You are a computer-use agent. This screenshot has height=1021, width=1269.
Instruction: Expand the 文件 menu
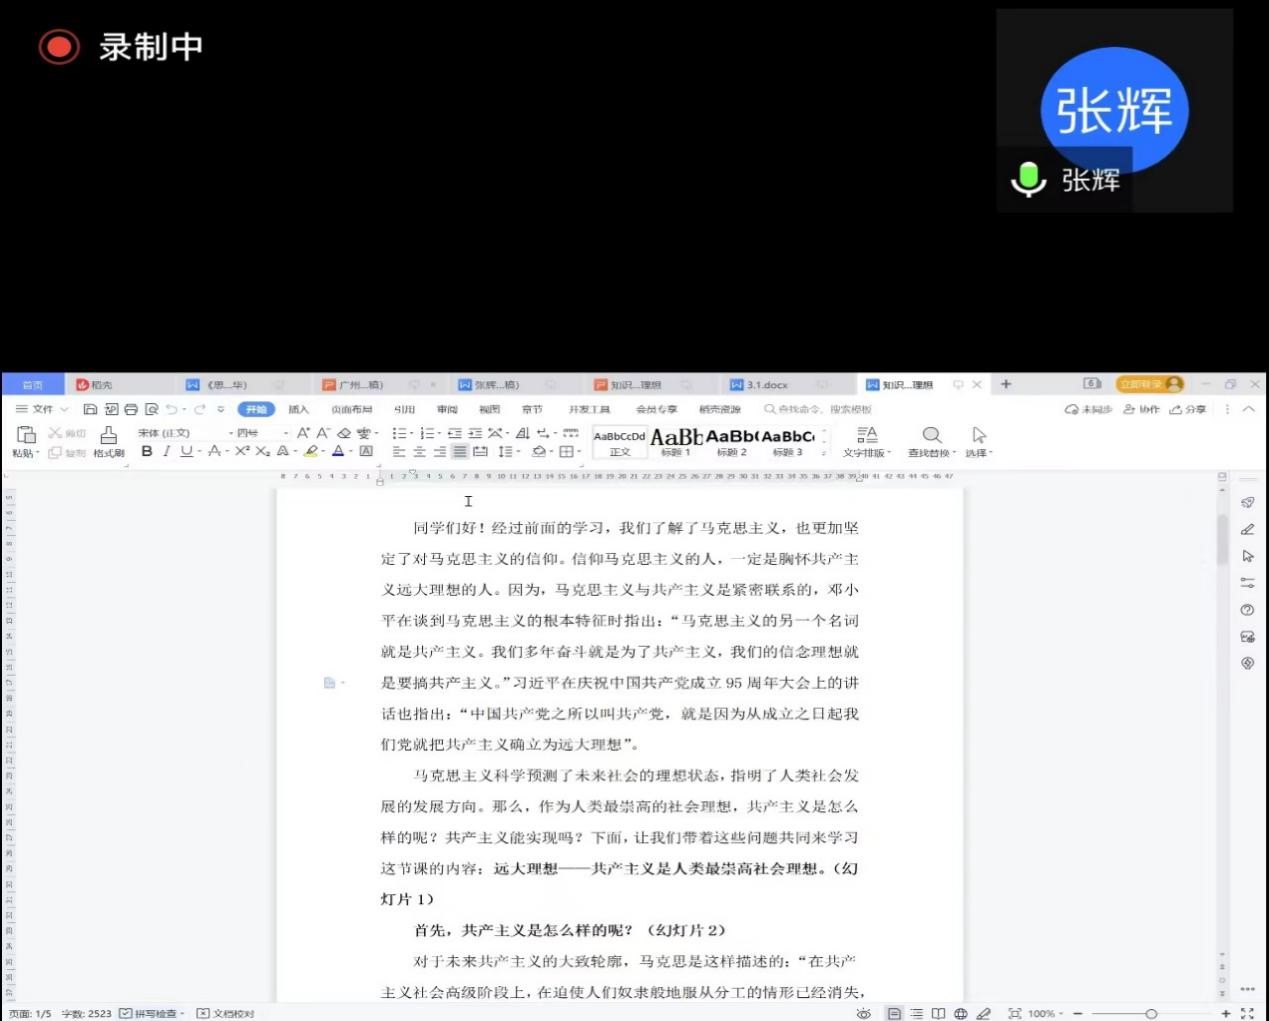pos(42,409)
